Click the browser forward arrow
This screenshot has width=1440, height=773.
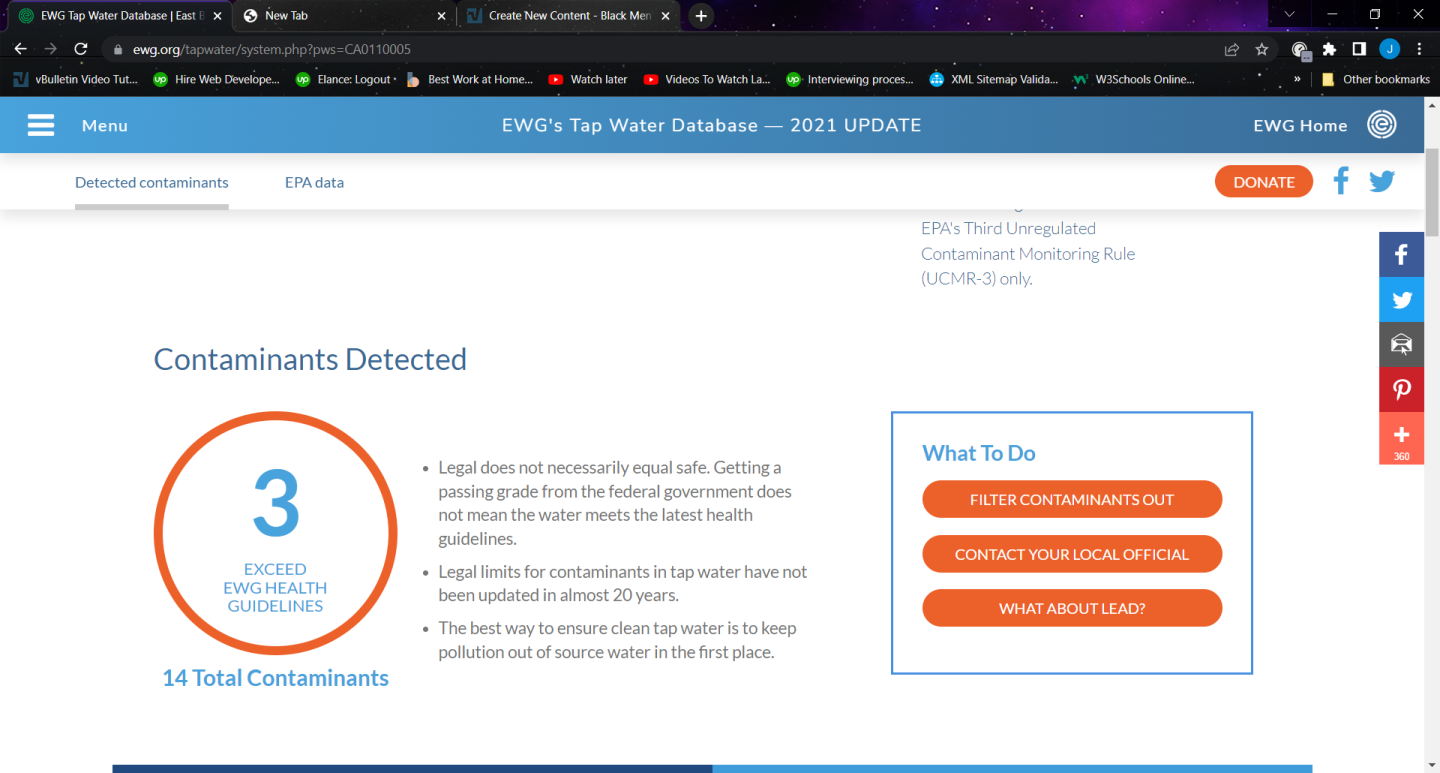coord(51,49)
